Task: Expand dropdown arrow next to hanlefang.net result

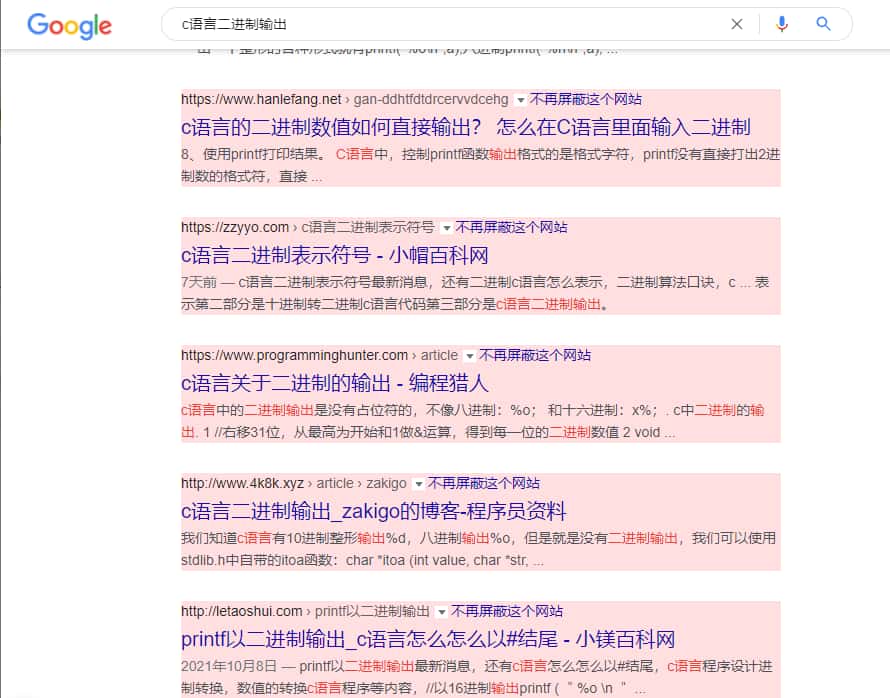Action: 520,100
